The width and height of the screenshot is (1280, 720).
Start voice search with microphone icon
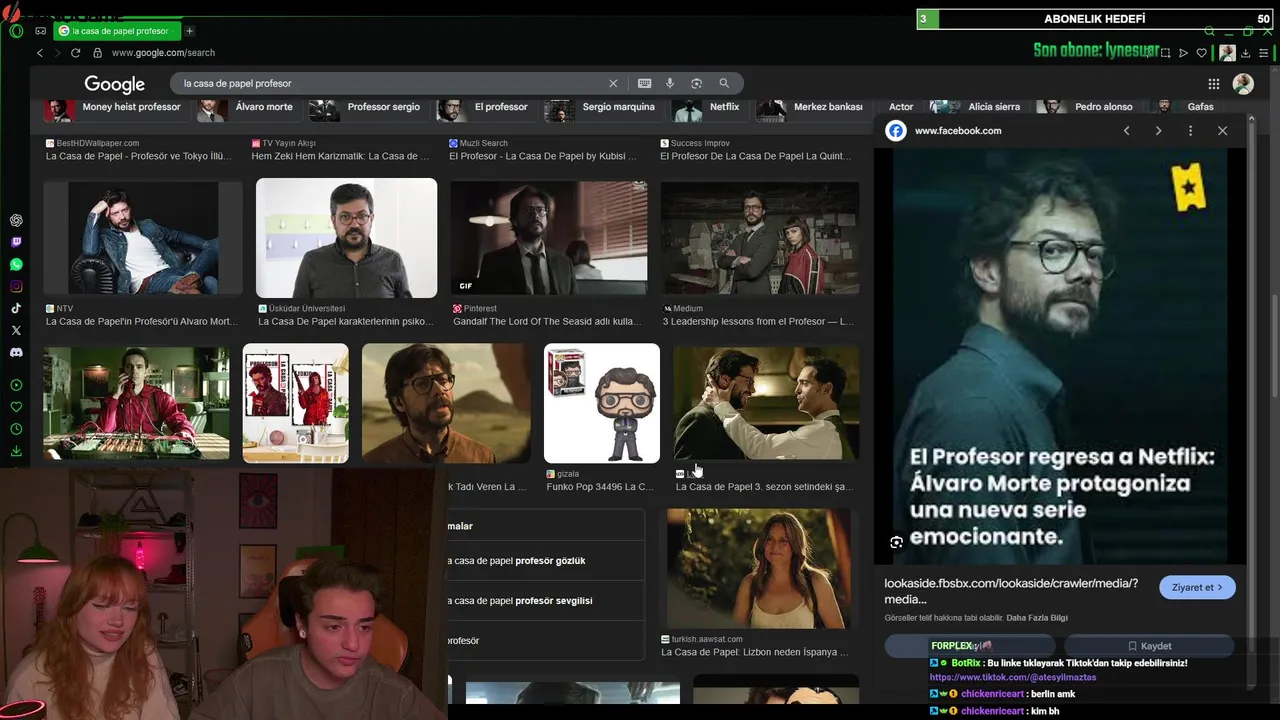[670, 83]
